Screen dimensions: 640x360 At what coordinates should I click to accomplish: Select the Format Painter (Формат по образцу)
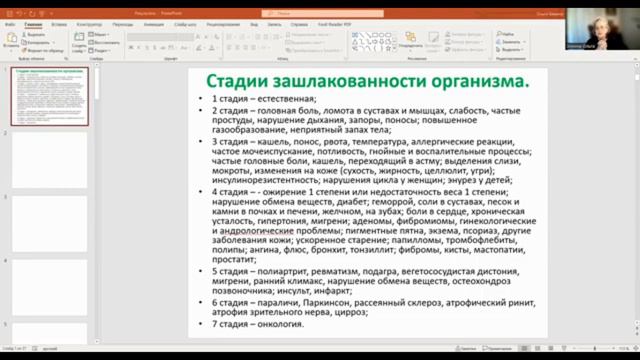click(x=42, y=51)
